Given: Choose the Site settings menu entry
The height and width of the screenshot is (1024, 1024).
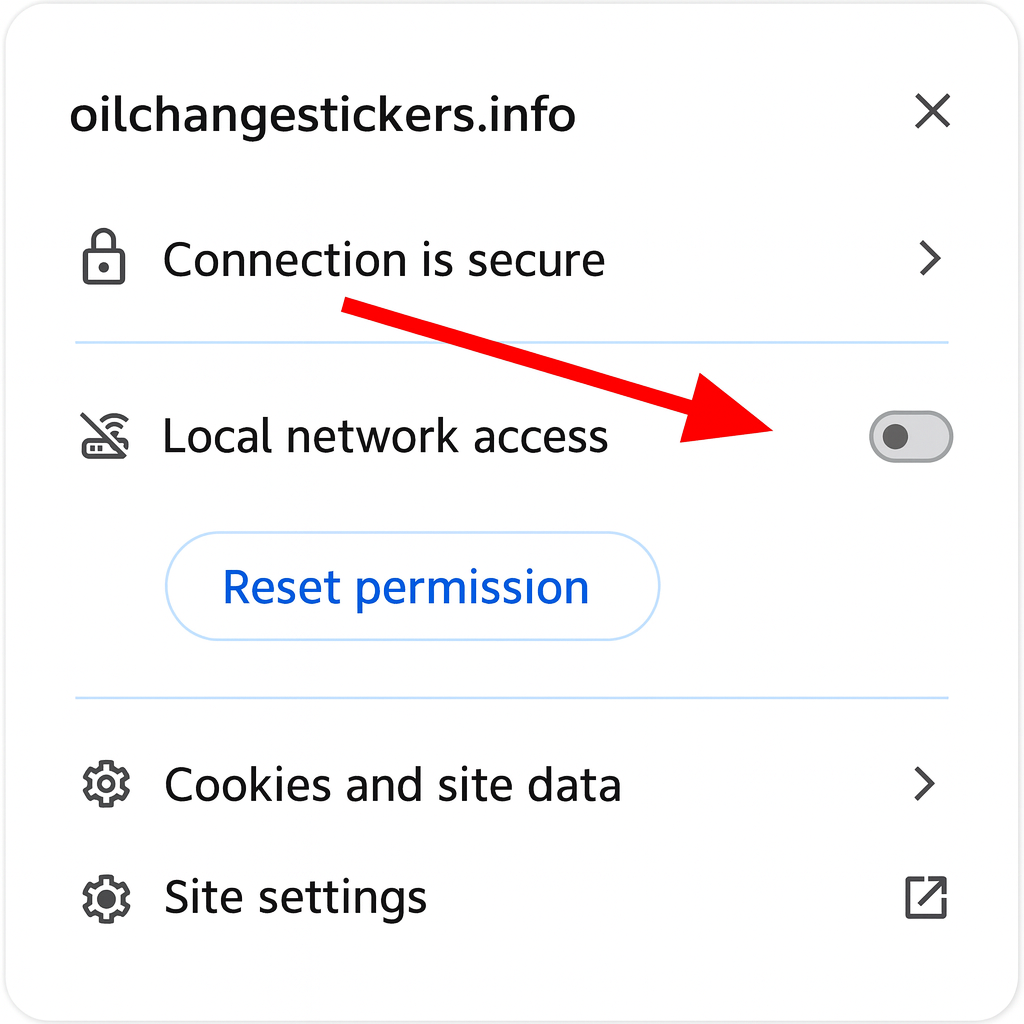Looking at the screenshot, I should (296, 897).
